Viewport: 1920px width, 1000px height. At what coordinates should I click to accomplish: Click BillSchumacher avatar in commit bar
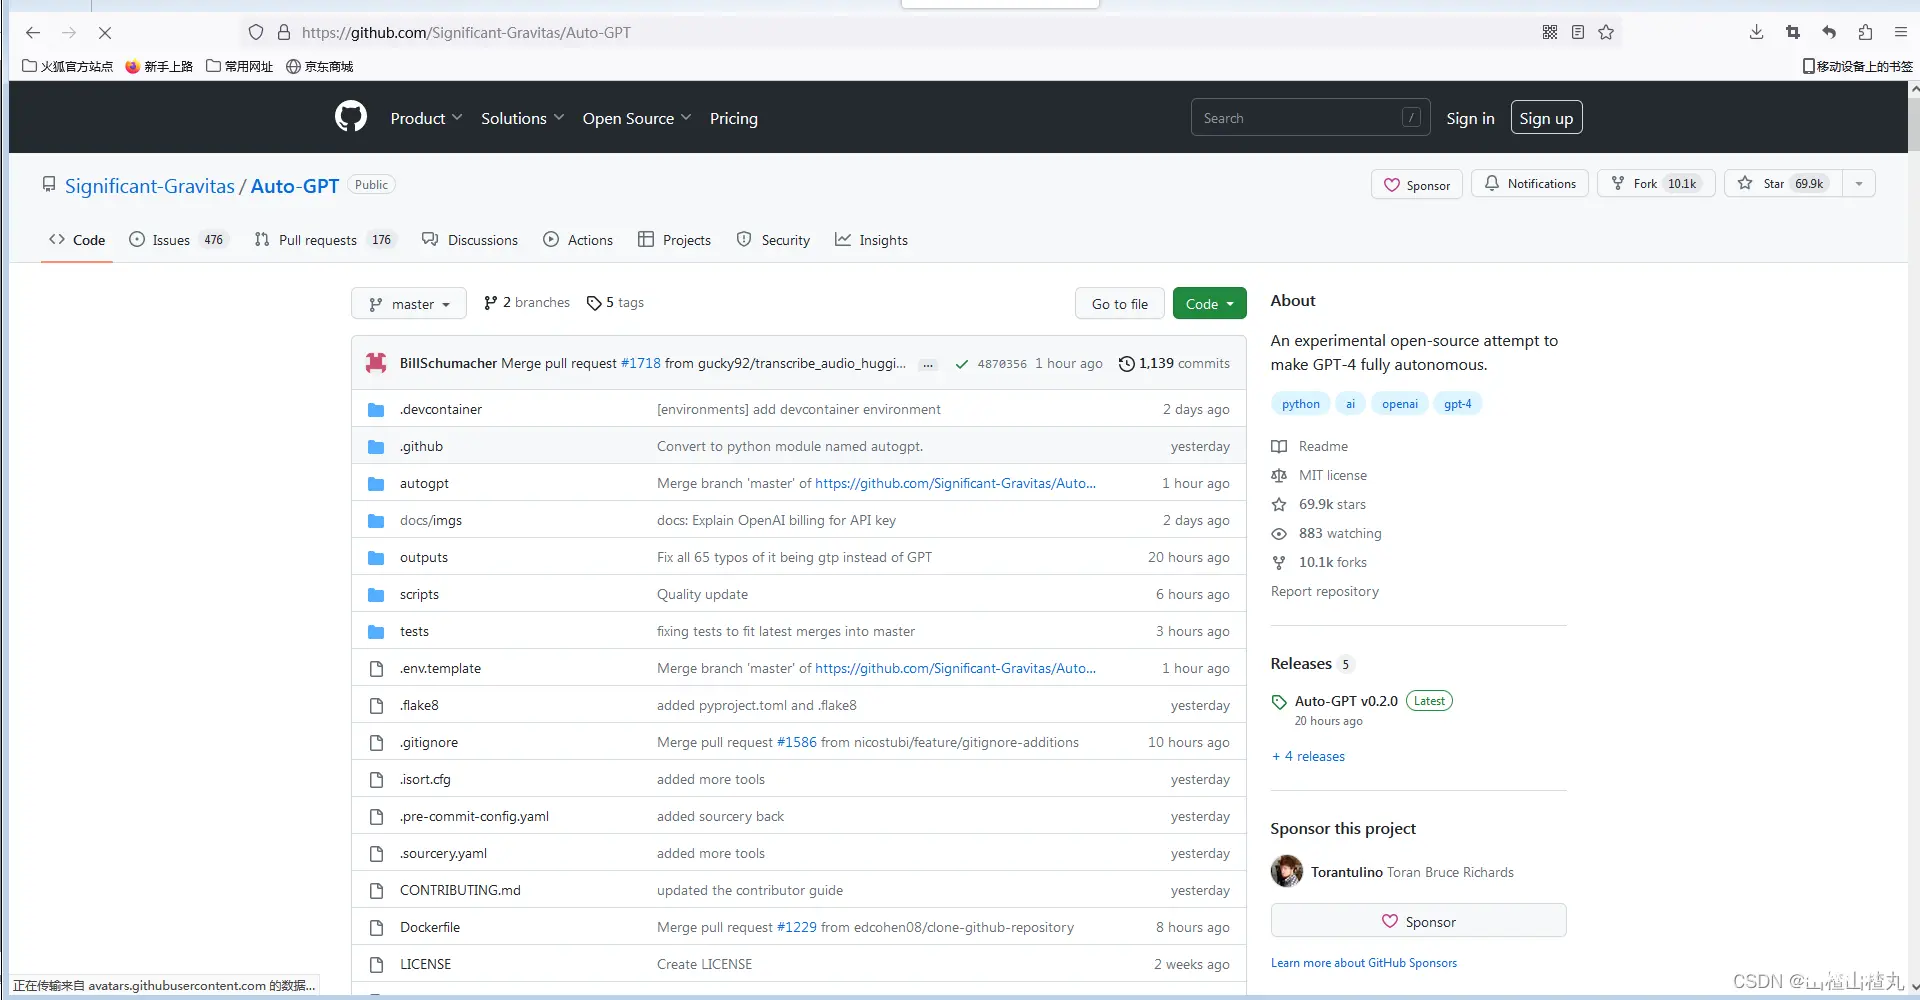(376, 363)
